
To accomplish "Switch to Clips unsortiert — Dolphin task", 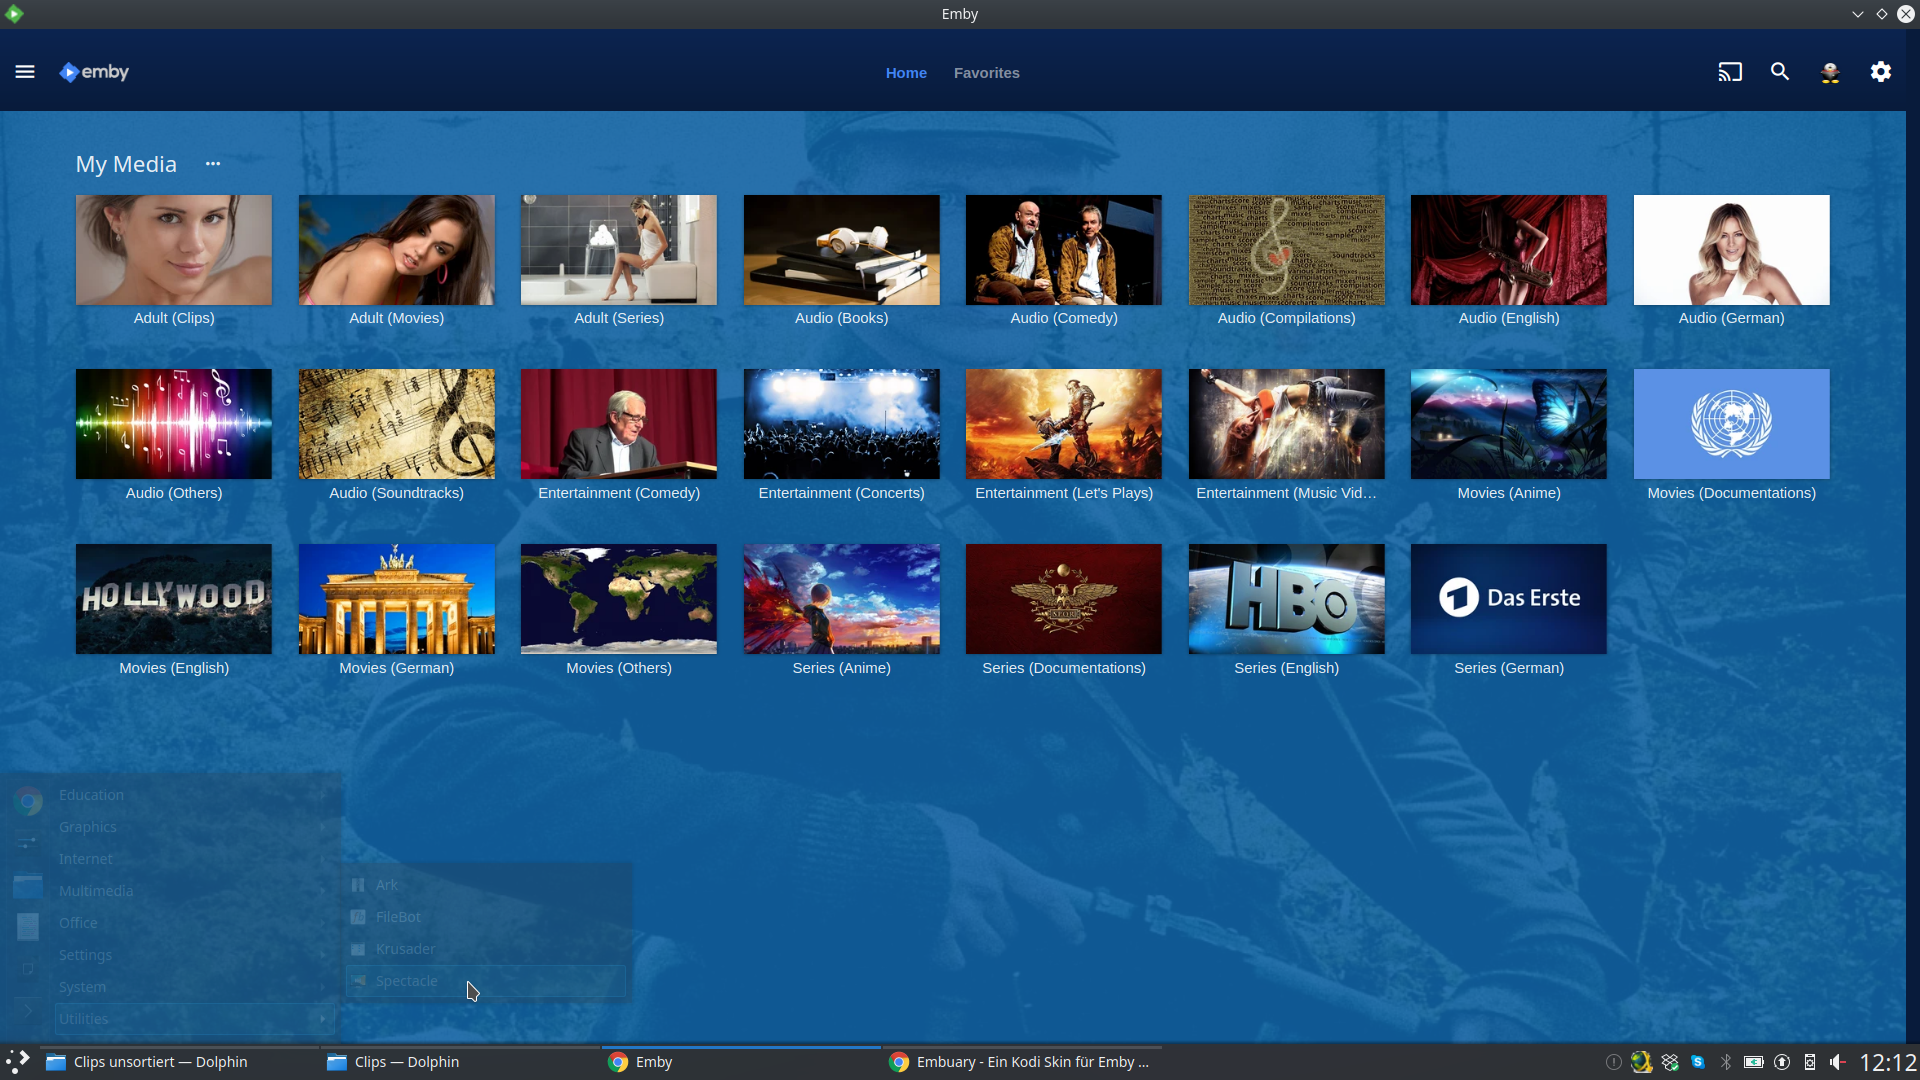I will point(179,1062).
